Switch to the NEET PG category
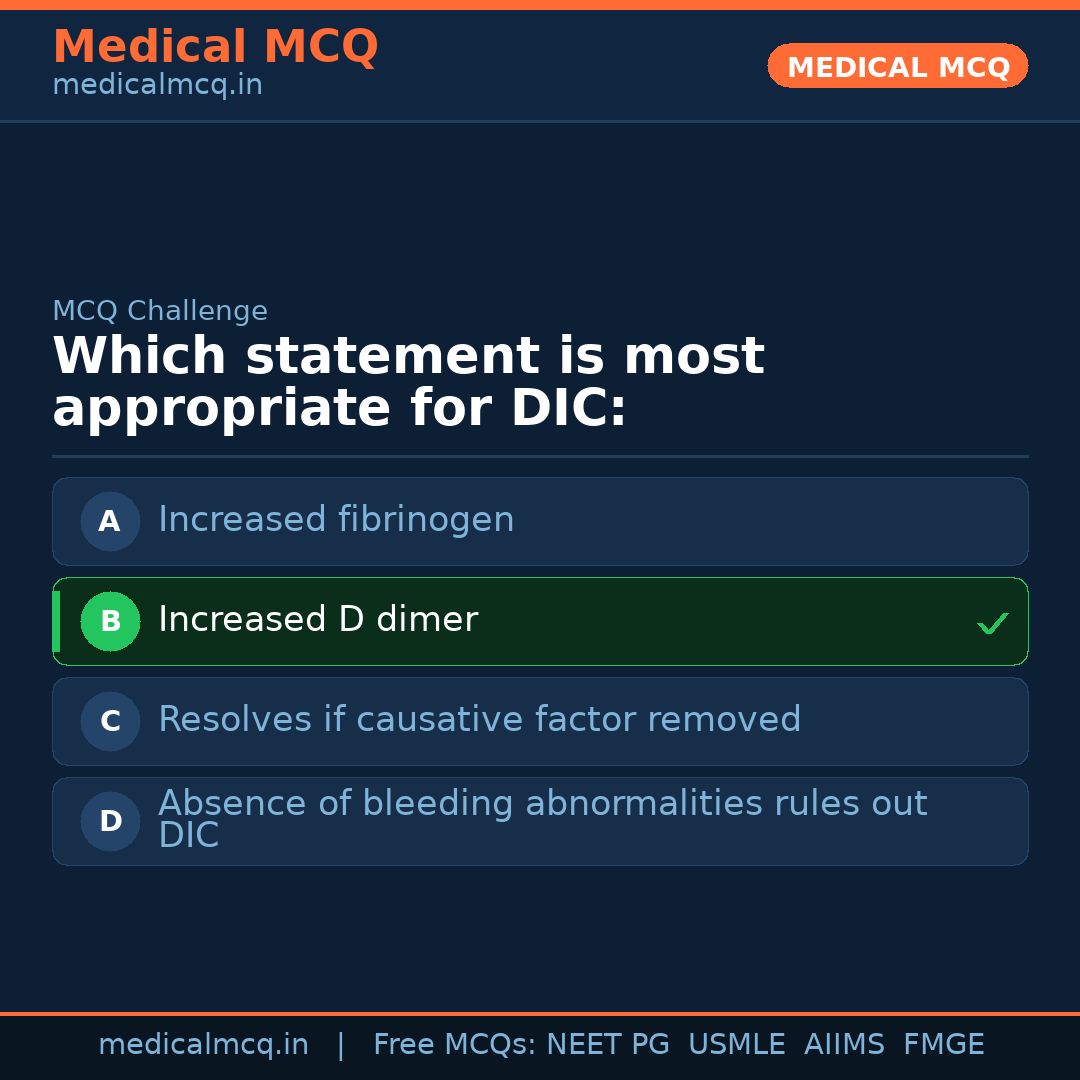1080x1080 pixels. (607, 1044)
